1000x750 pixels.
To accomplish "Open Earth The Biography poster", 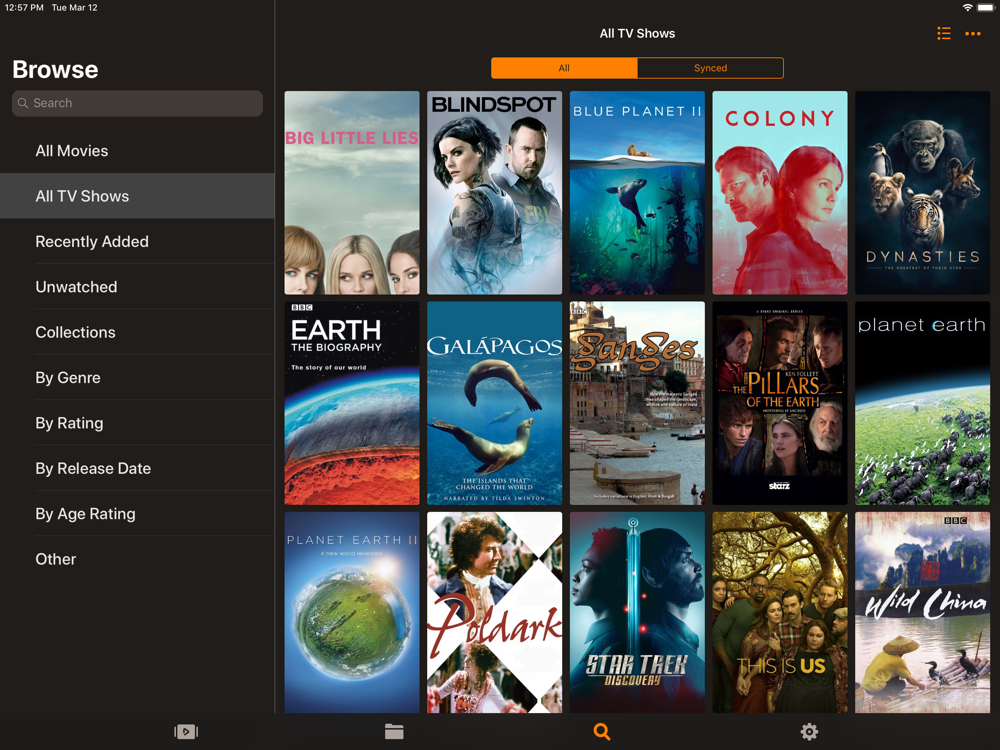I will 352,403.
